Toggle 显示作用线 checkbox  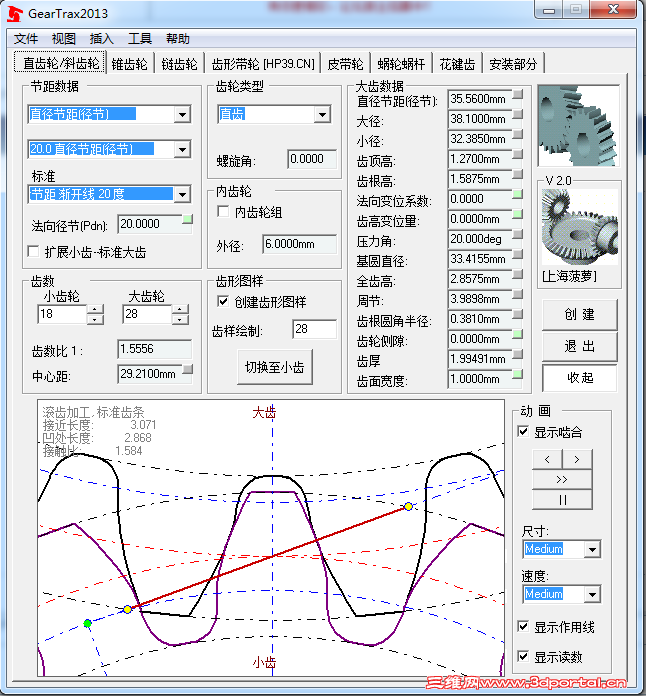tap(523, 626)
